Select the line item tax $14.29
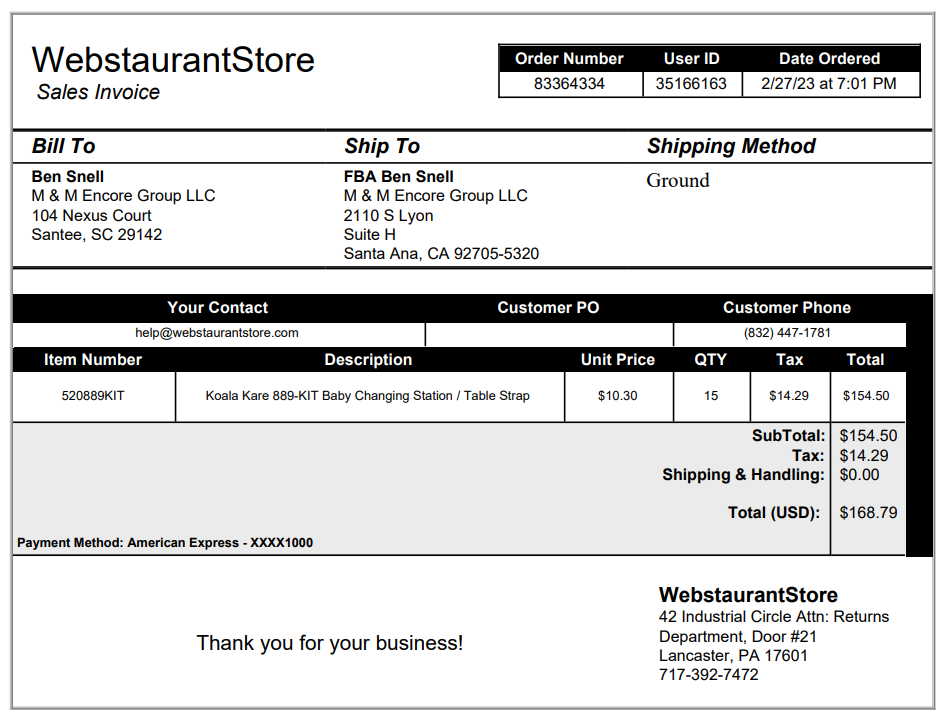 click(789, 396)
